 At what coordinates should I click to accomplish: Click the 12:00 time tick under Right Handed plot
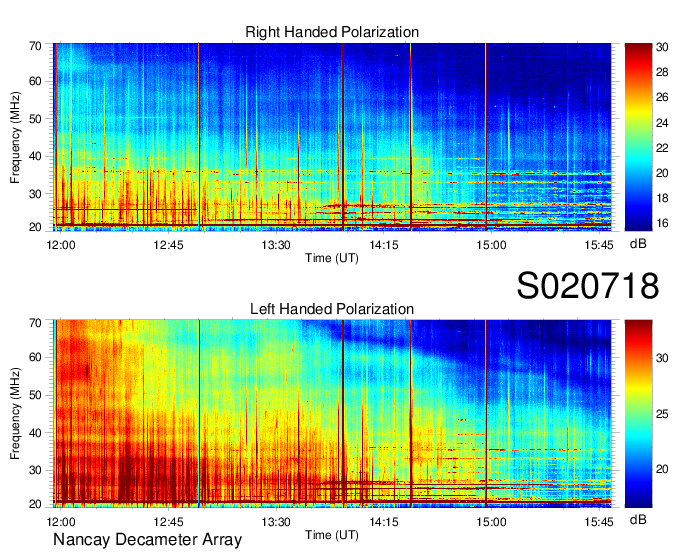61,245
